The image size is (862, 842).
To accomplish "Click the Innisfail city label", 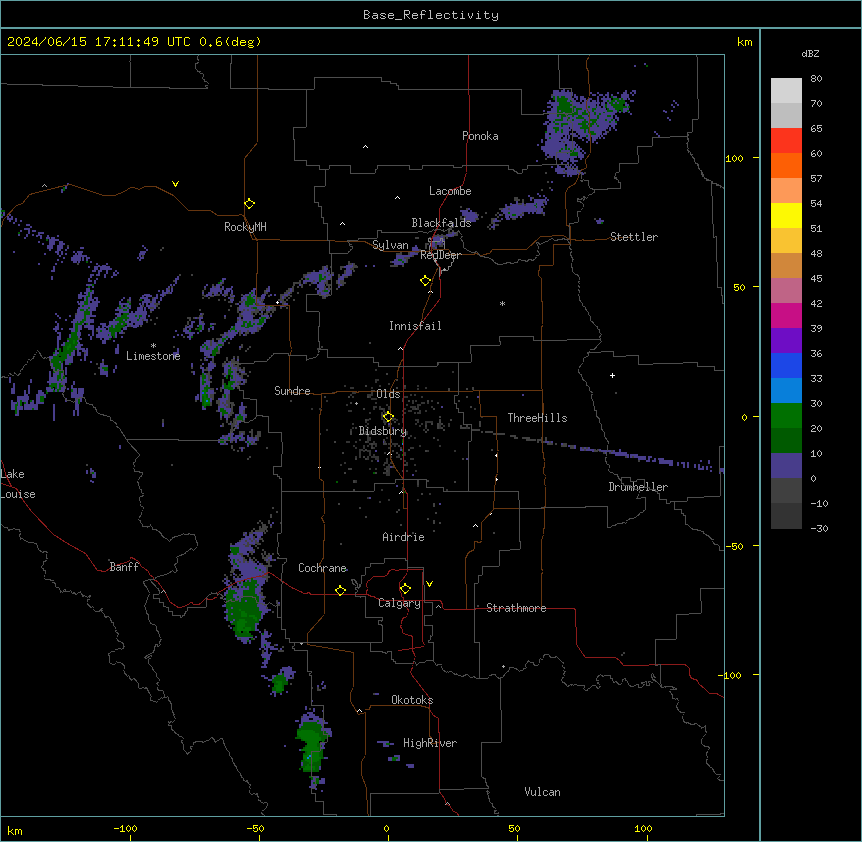I will (x=415, y=326).
